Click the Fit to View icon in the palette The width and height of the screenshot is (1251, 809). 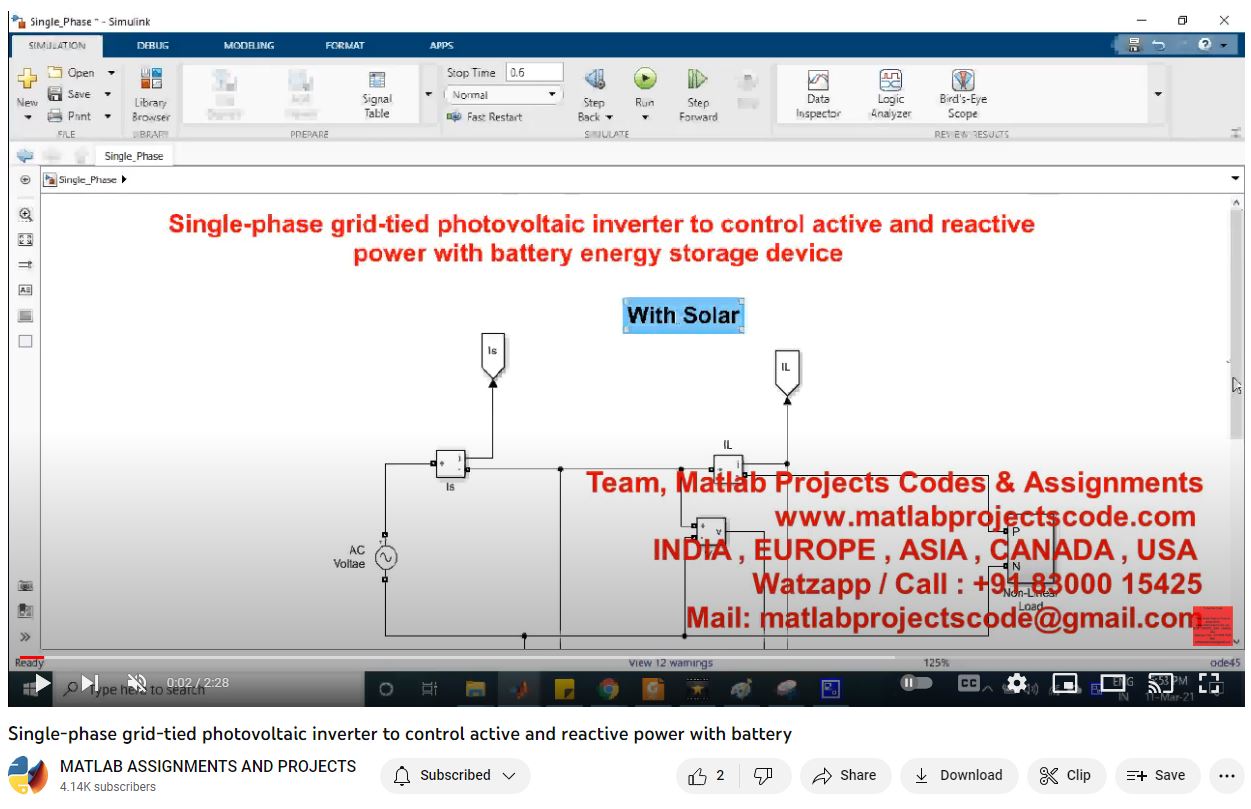click(x=26, y=240)
